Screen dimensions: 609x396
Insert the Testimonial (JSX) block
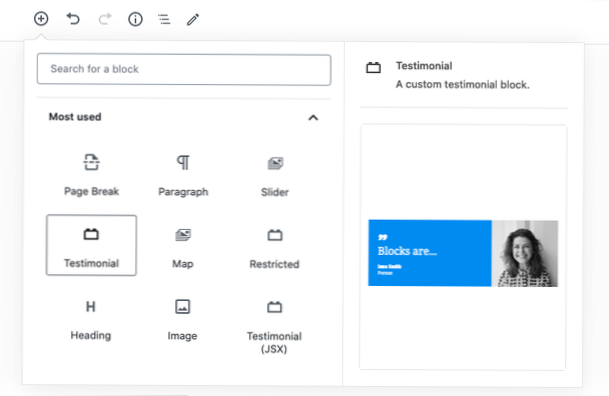pos(275,325)
